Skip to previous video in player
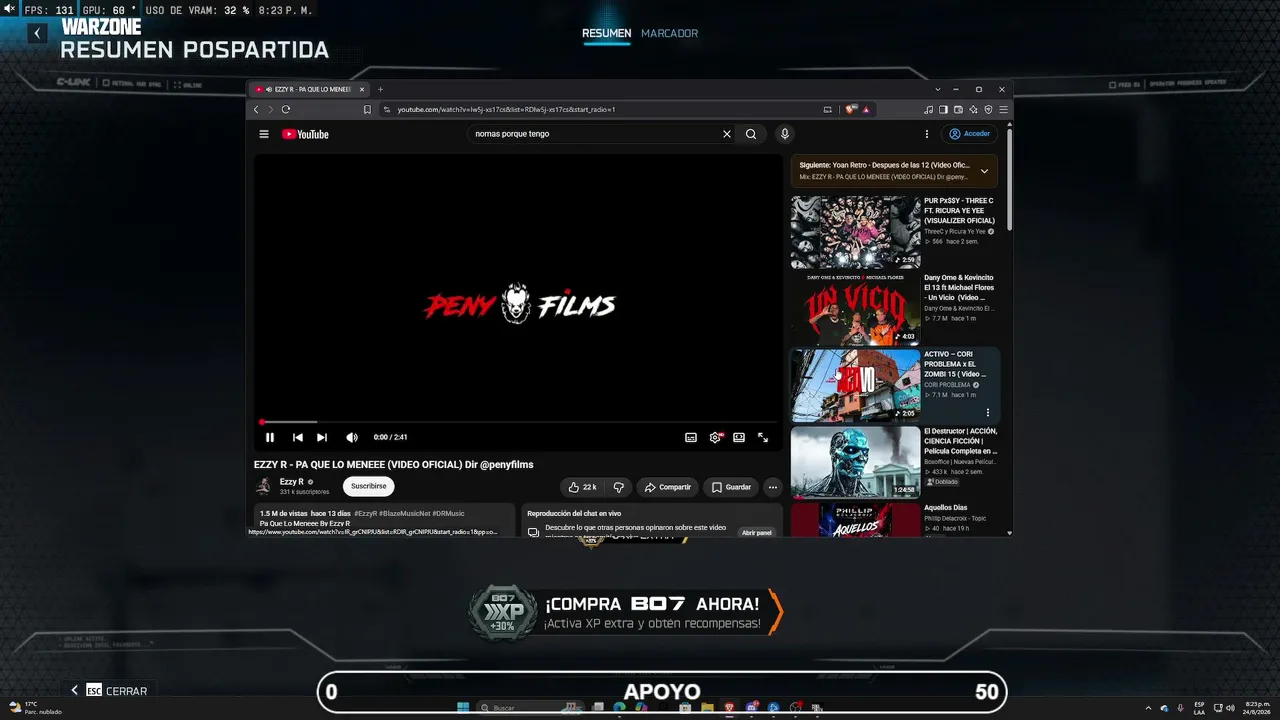1280x720 pixels. [297, 437]
